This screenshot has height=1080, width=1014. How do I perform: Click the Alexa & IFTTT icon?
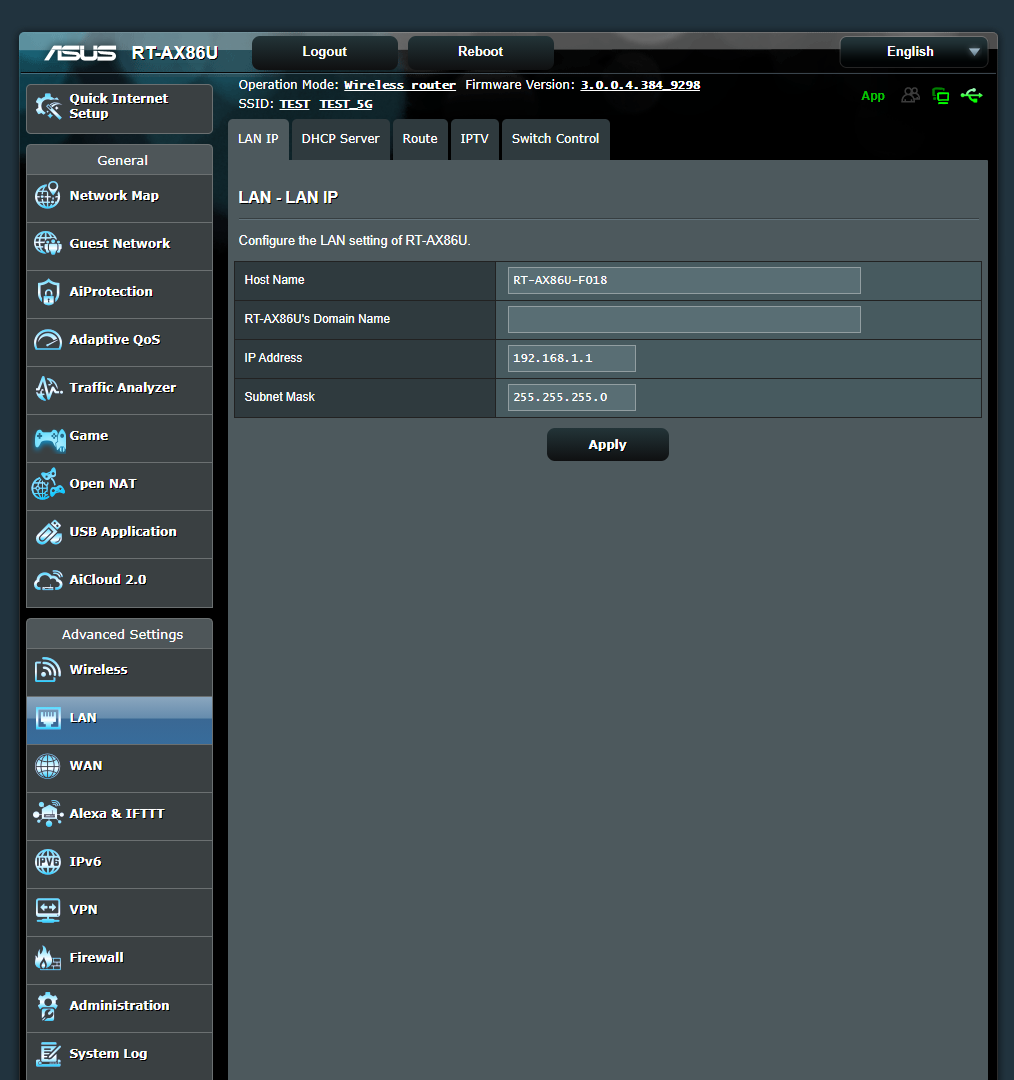pos(48,813)
